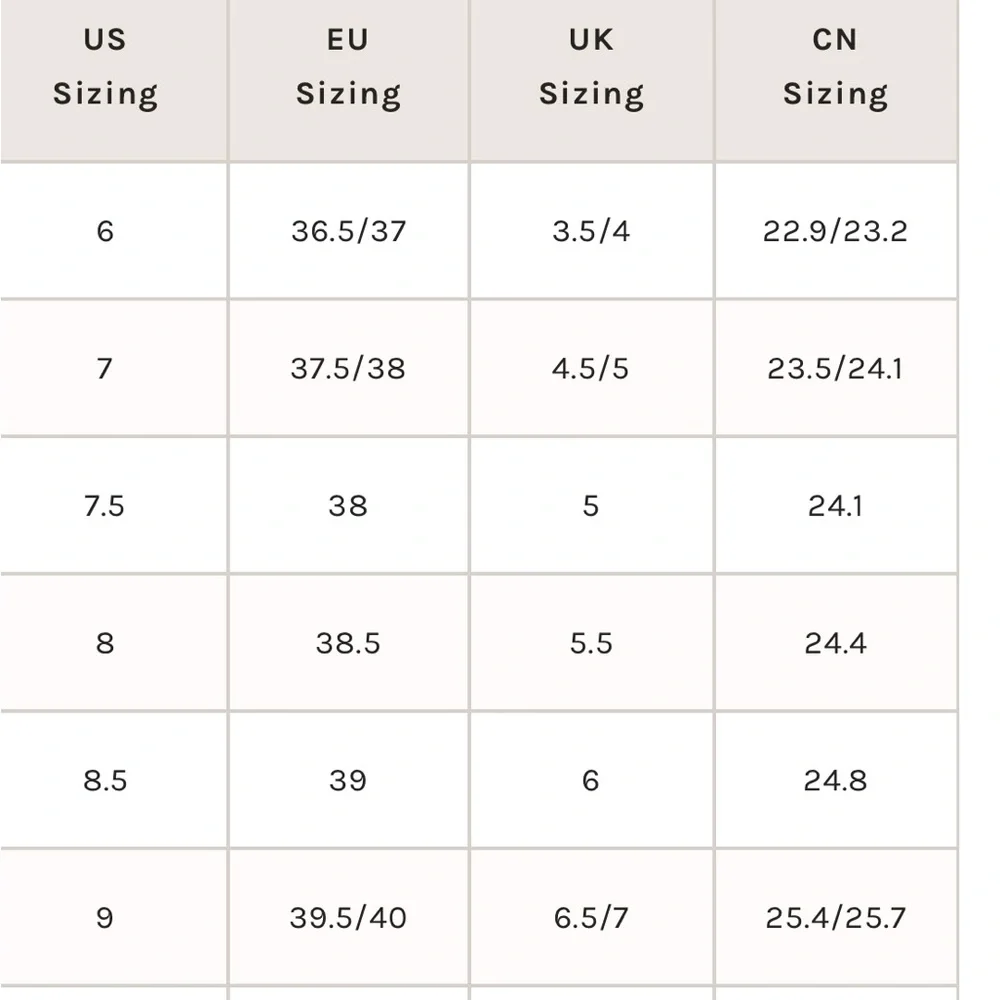Click the EU Sizing column header

pyautogui.click(x=348, y=68)
